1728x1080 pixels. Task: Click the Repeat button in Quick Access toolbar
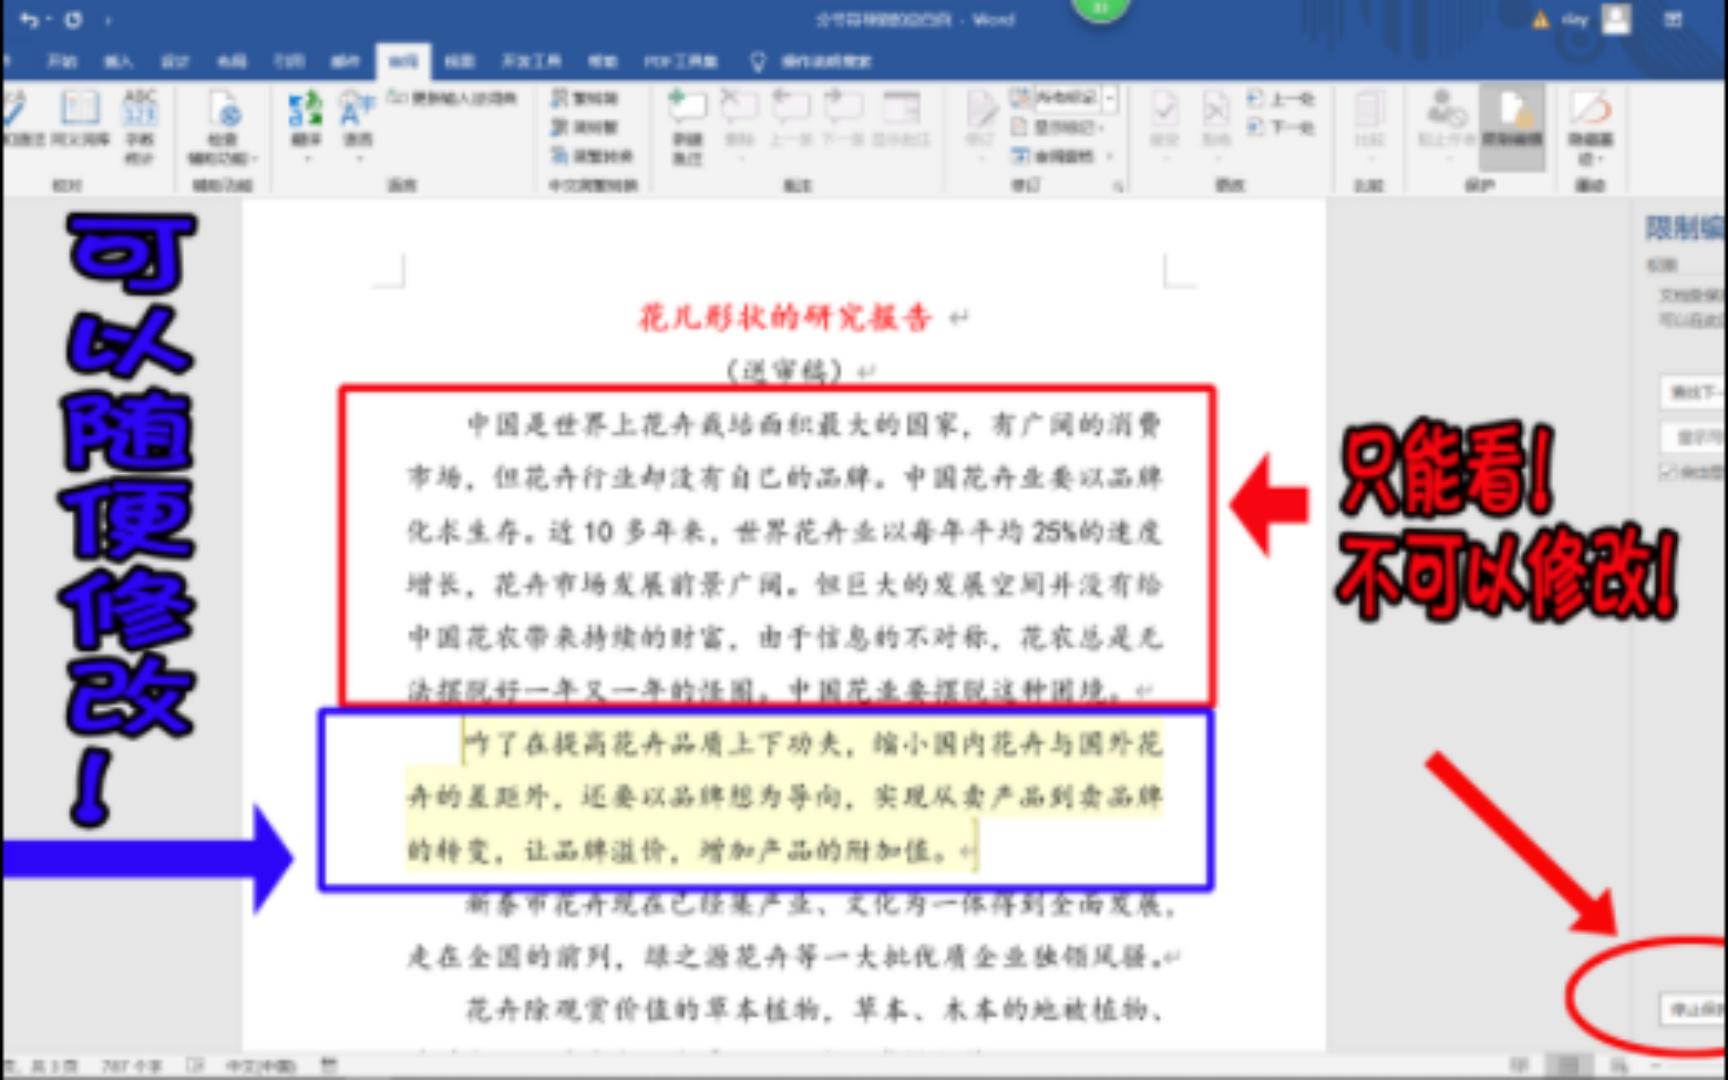pos(74,19)
